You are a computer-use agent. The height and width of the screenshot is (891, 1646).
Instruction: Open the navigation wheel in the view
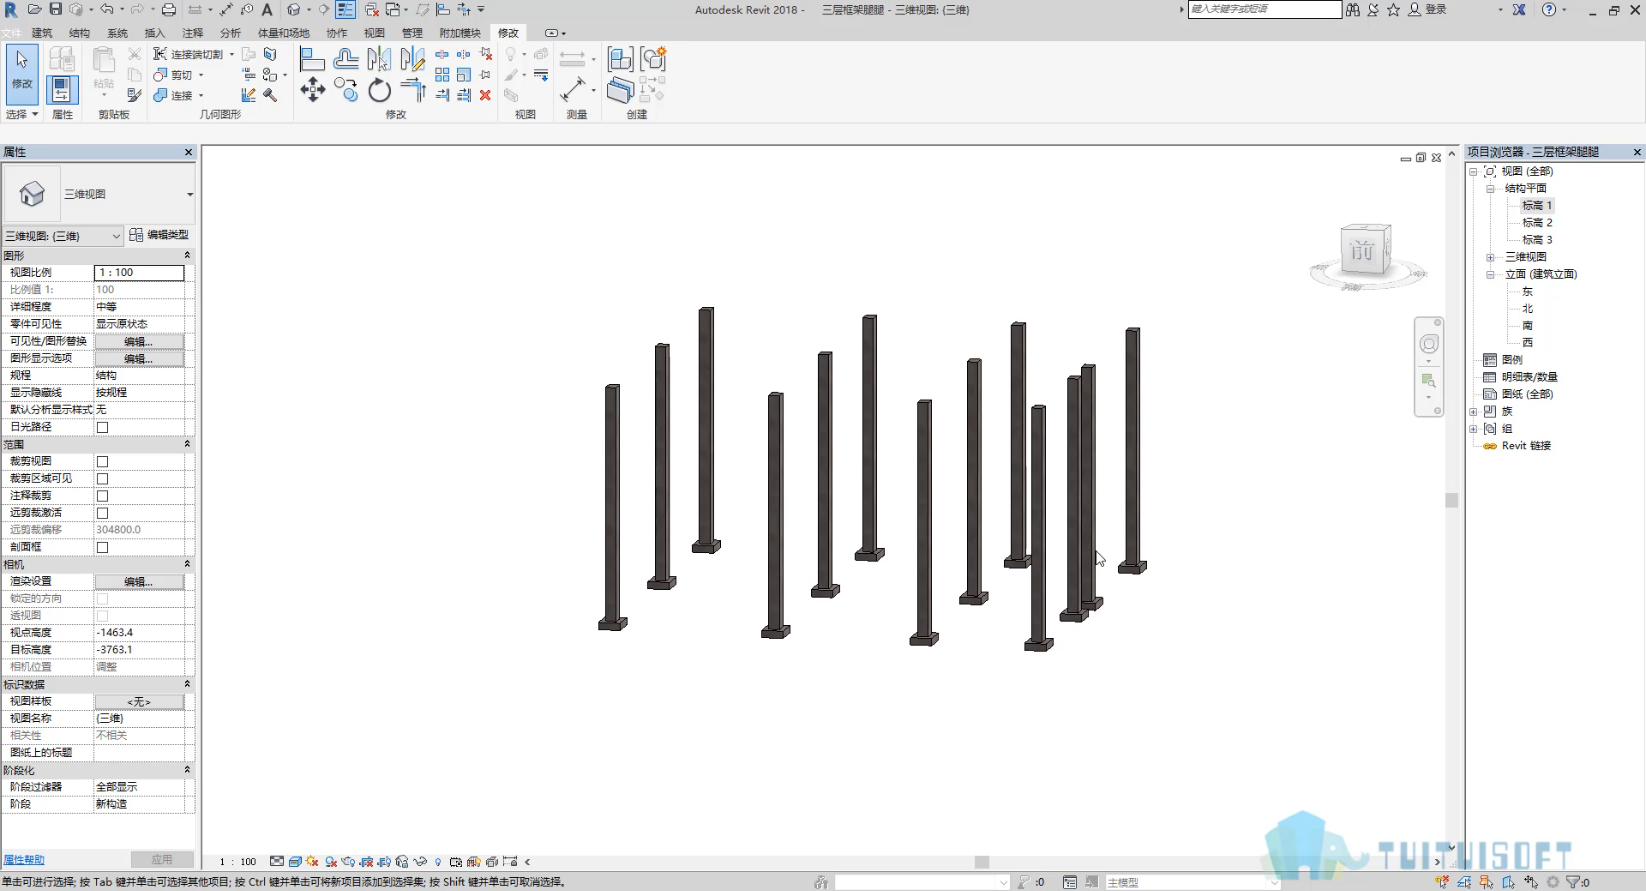click(x=1429, y=344)
